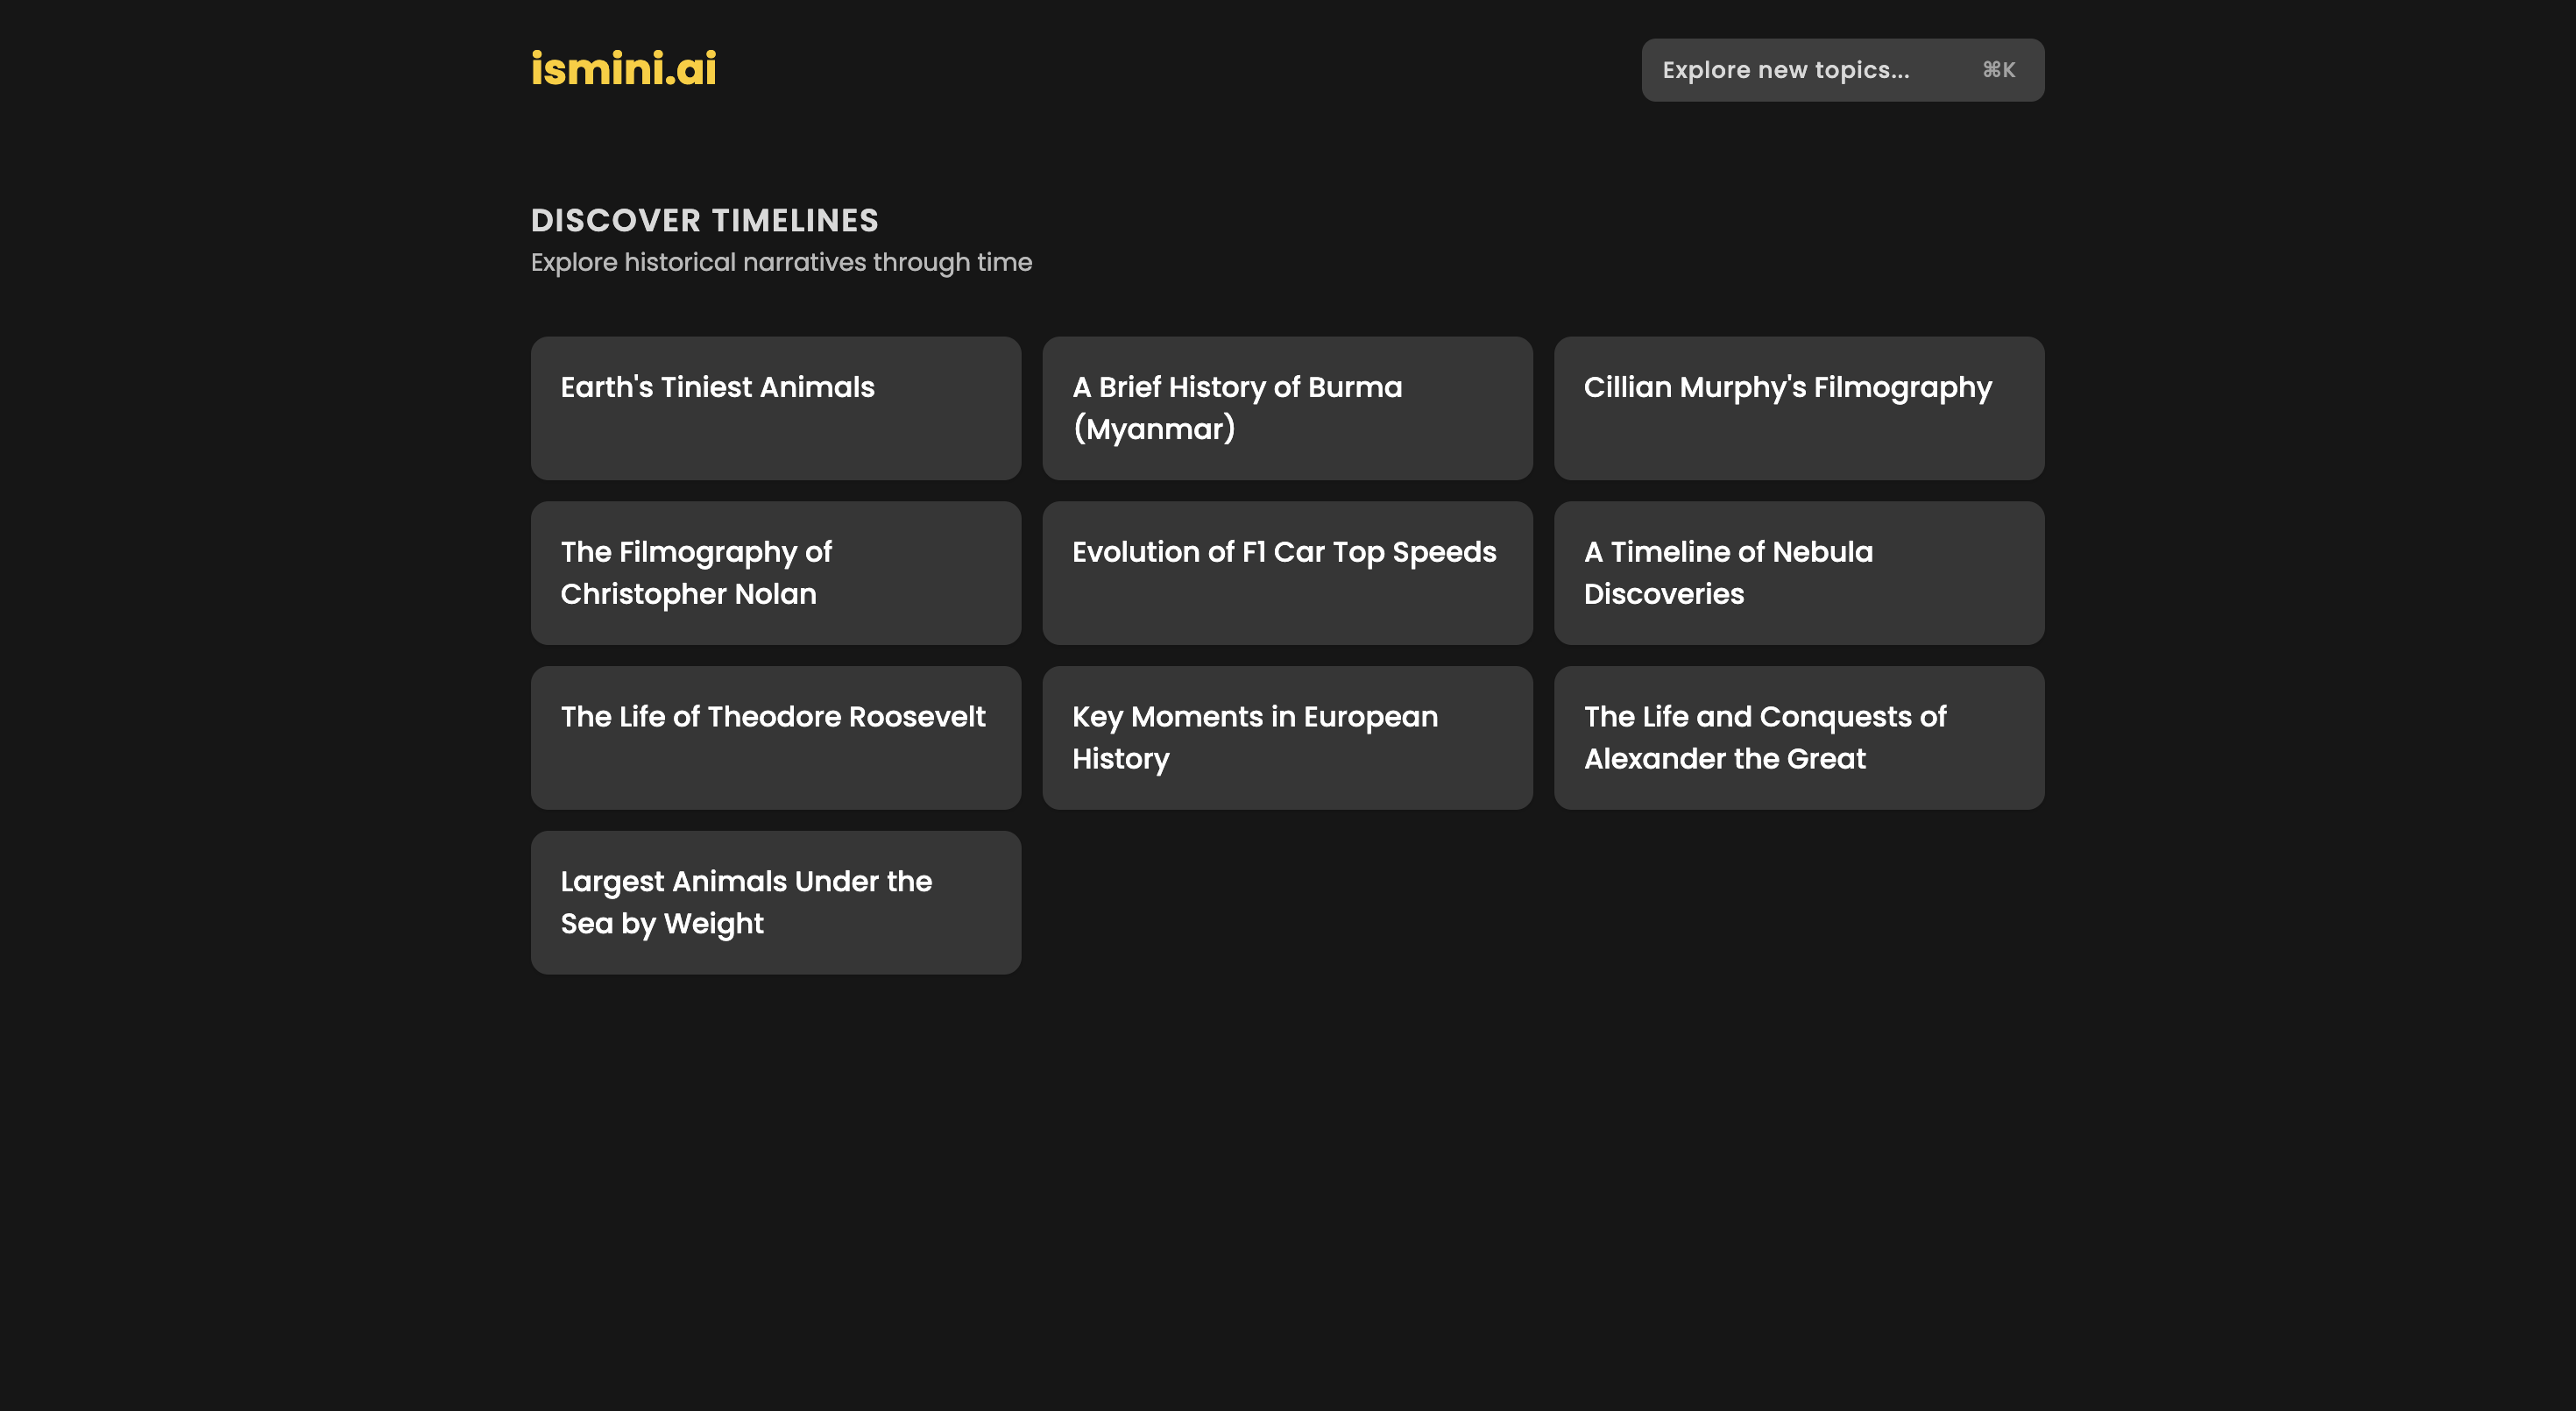Image resolution: width=2576 pixels, height=1411 pixels.
Task: Click the Discover Timelines heading
Action: tap(704, 220)
